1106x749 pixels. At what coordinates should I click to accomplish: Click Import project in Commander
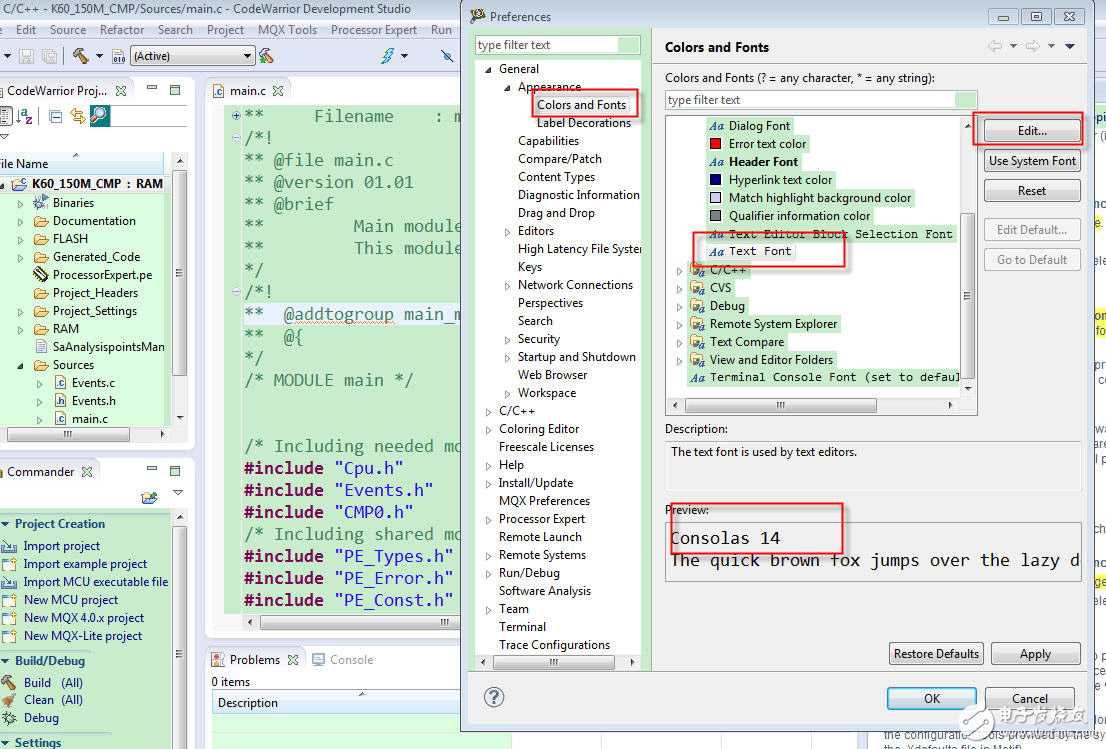coord(61,546)
